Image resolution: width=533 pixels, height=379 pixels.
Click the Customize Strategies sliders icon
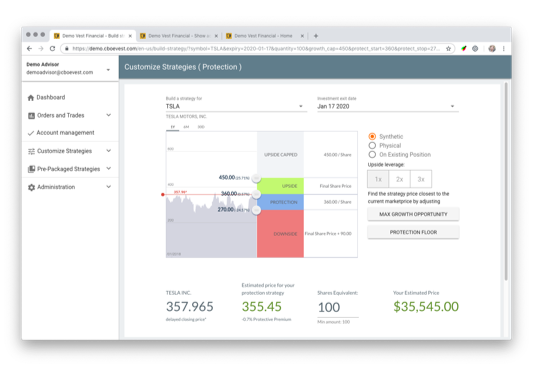31,151
